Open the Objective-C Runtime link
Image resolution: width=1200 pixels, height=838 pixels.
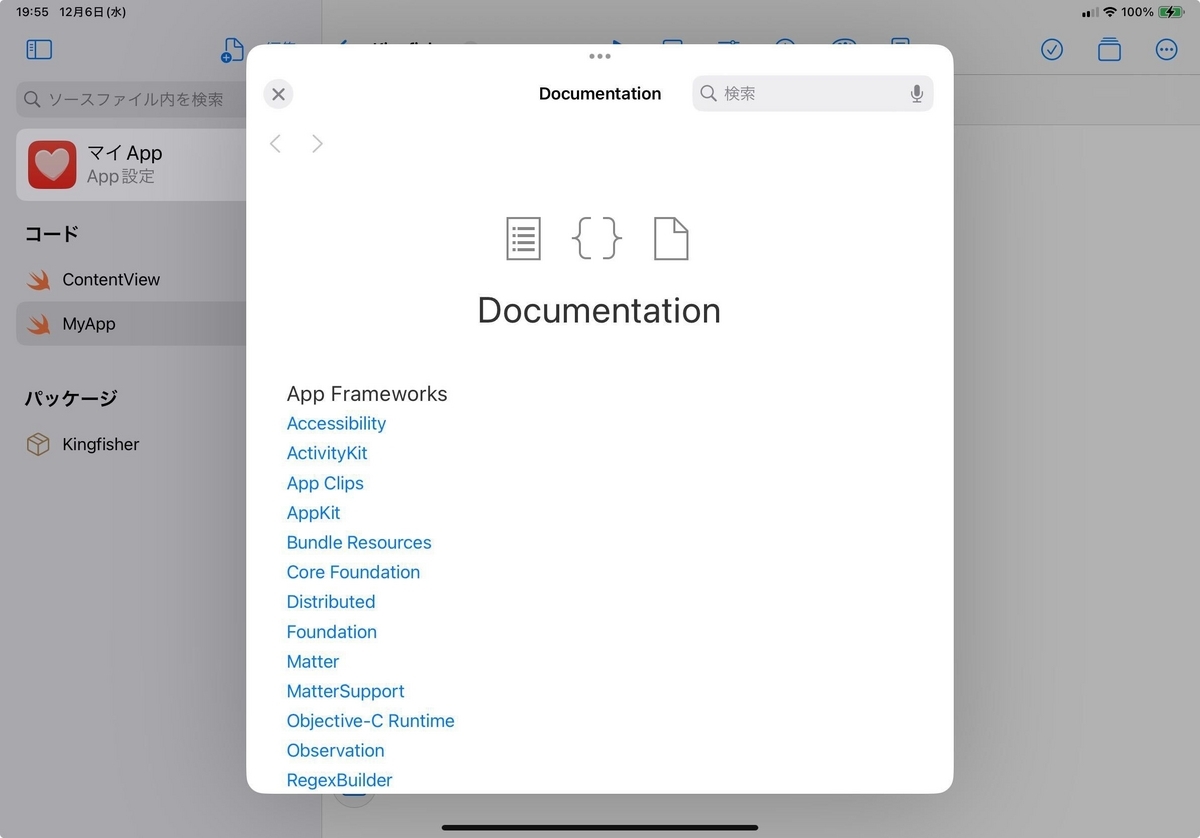tap(370, 721)
